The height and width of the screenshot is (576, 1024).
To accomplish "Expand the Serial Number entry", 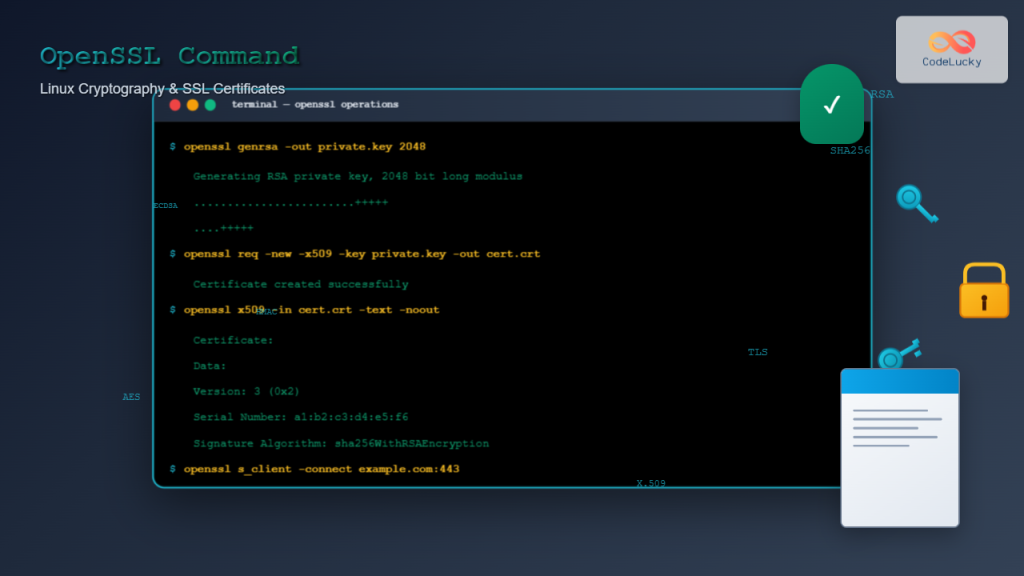I will [x=300, y=417].
